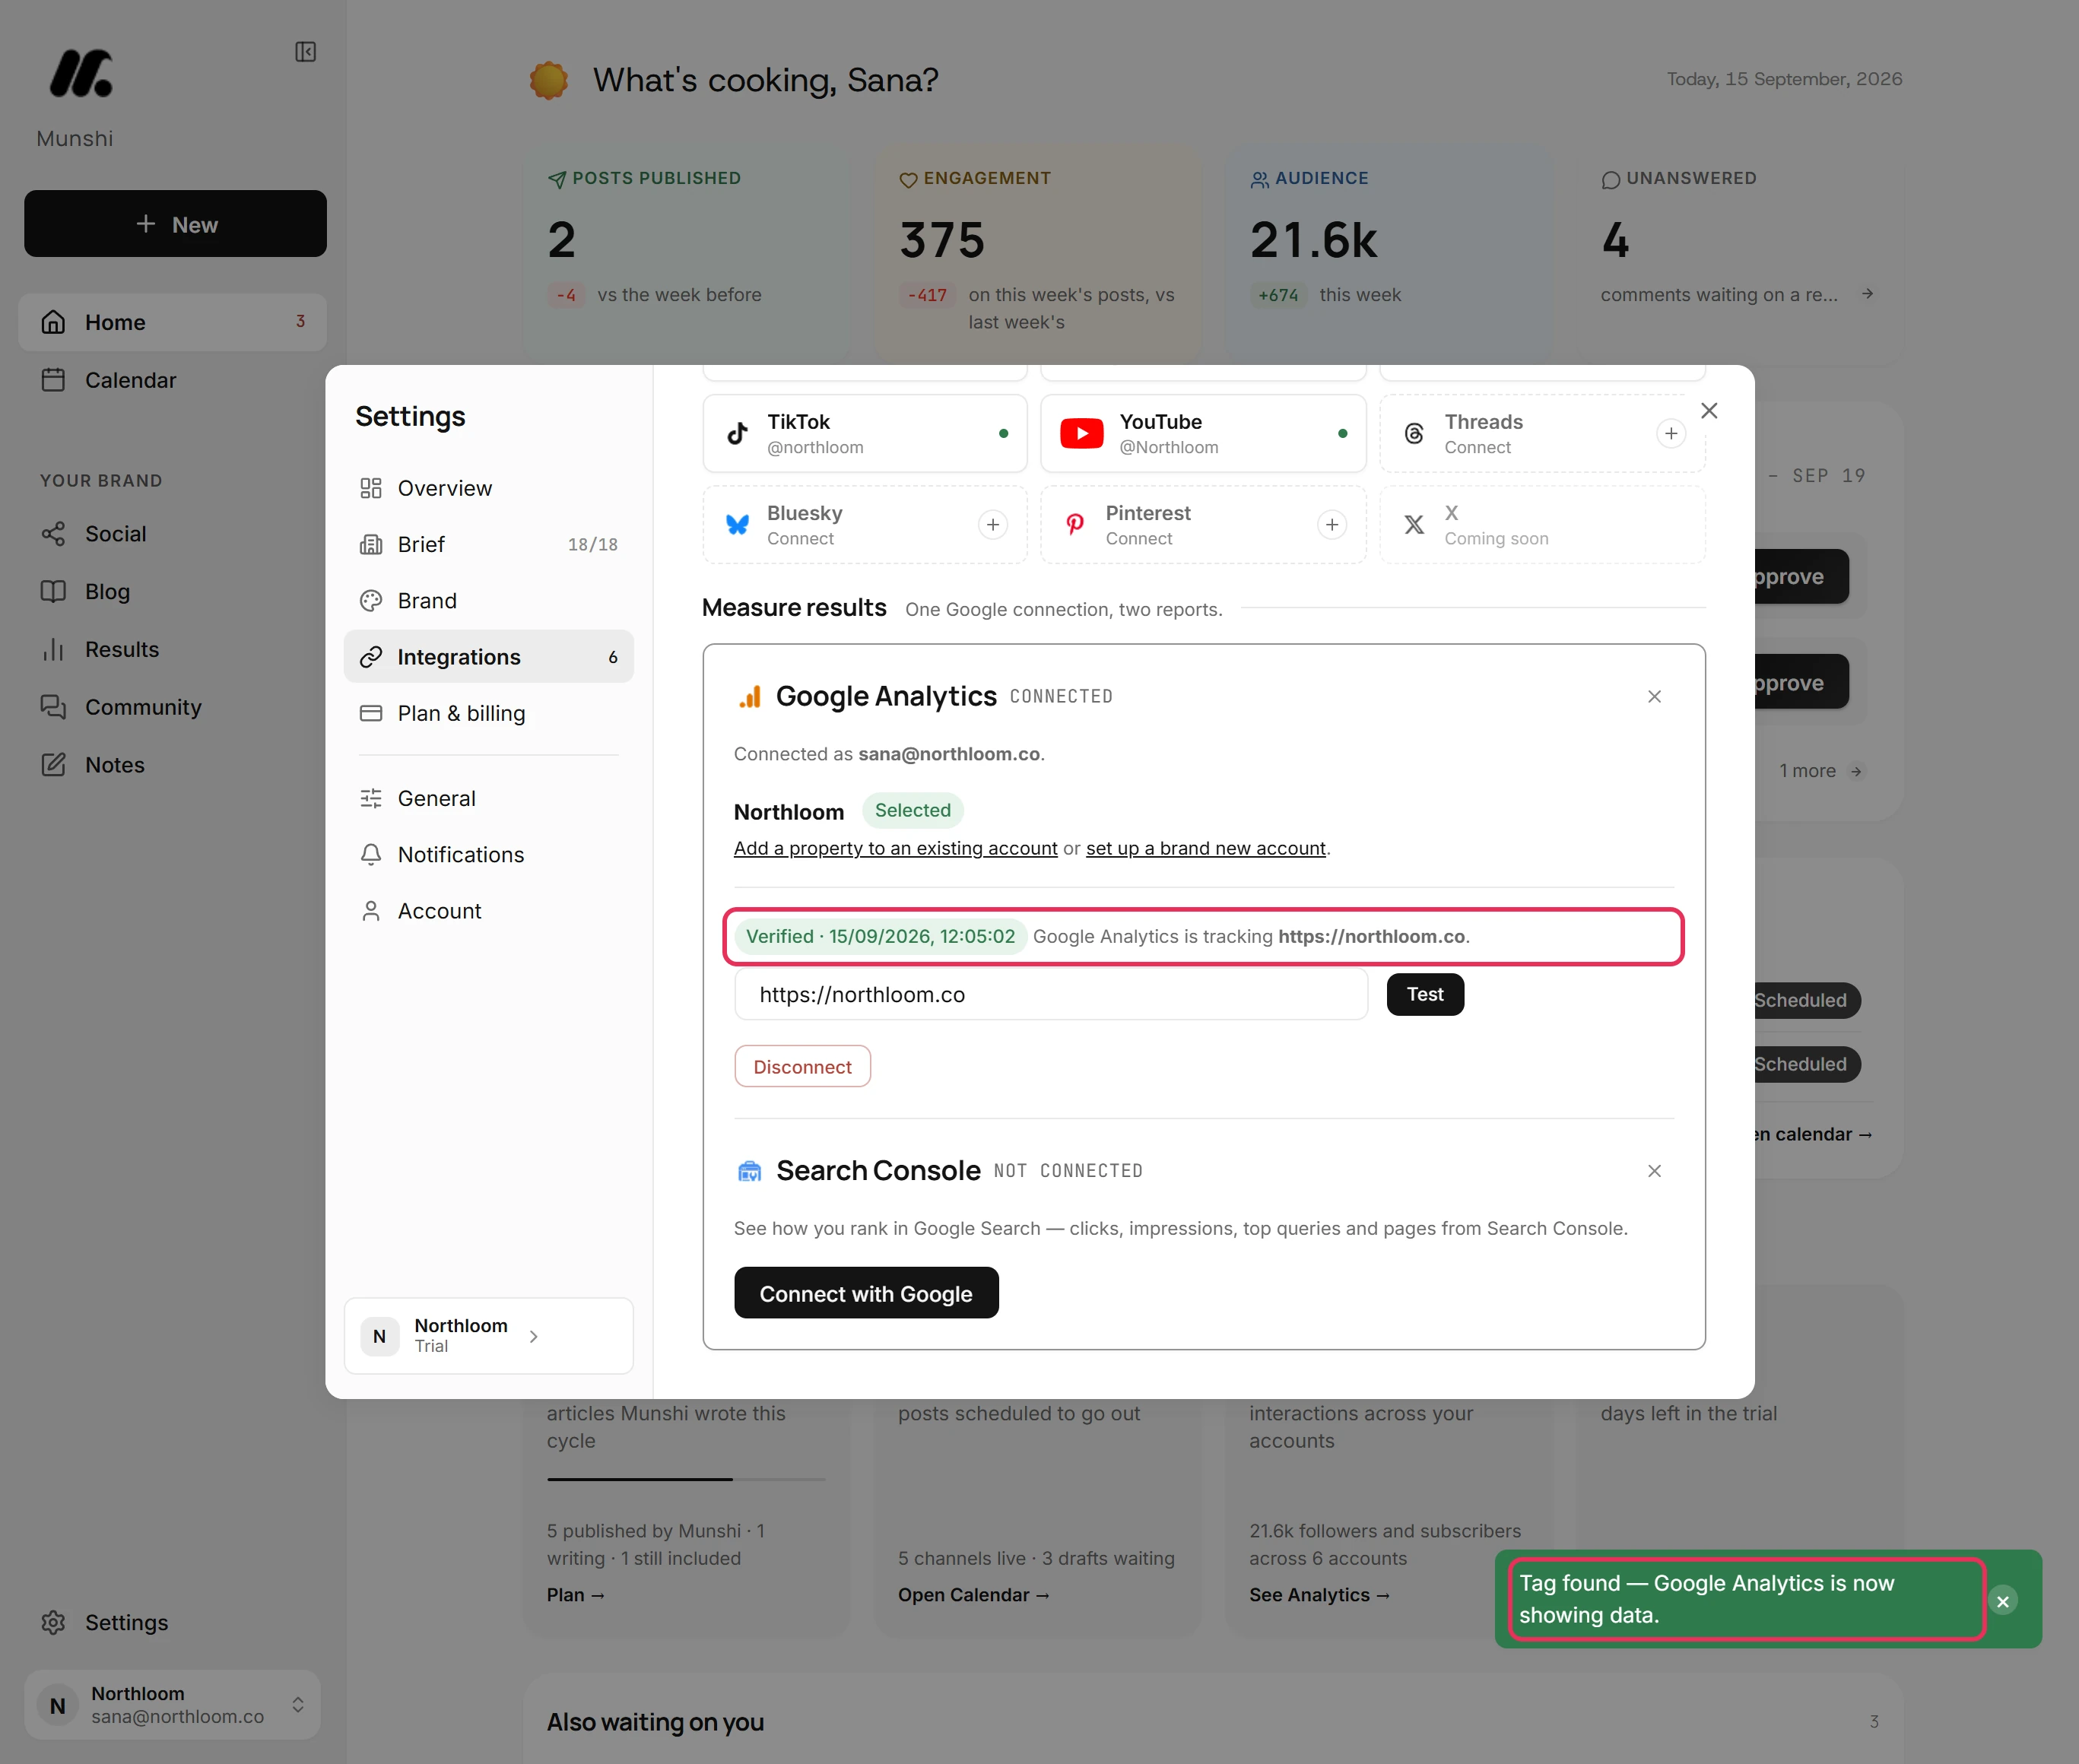
Task: Open Overview in Settings
Action: [488, 488]
